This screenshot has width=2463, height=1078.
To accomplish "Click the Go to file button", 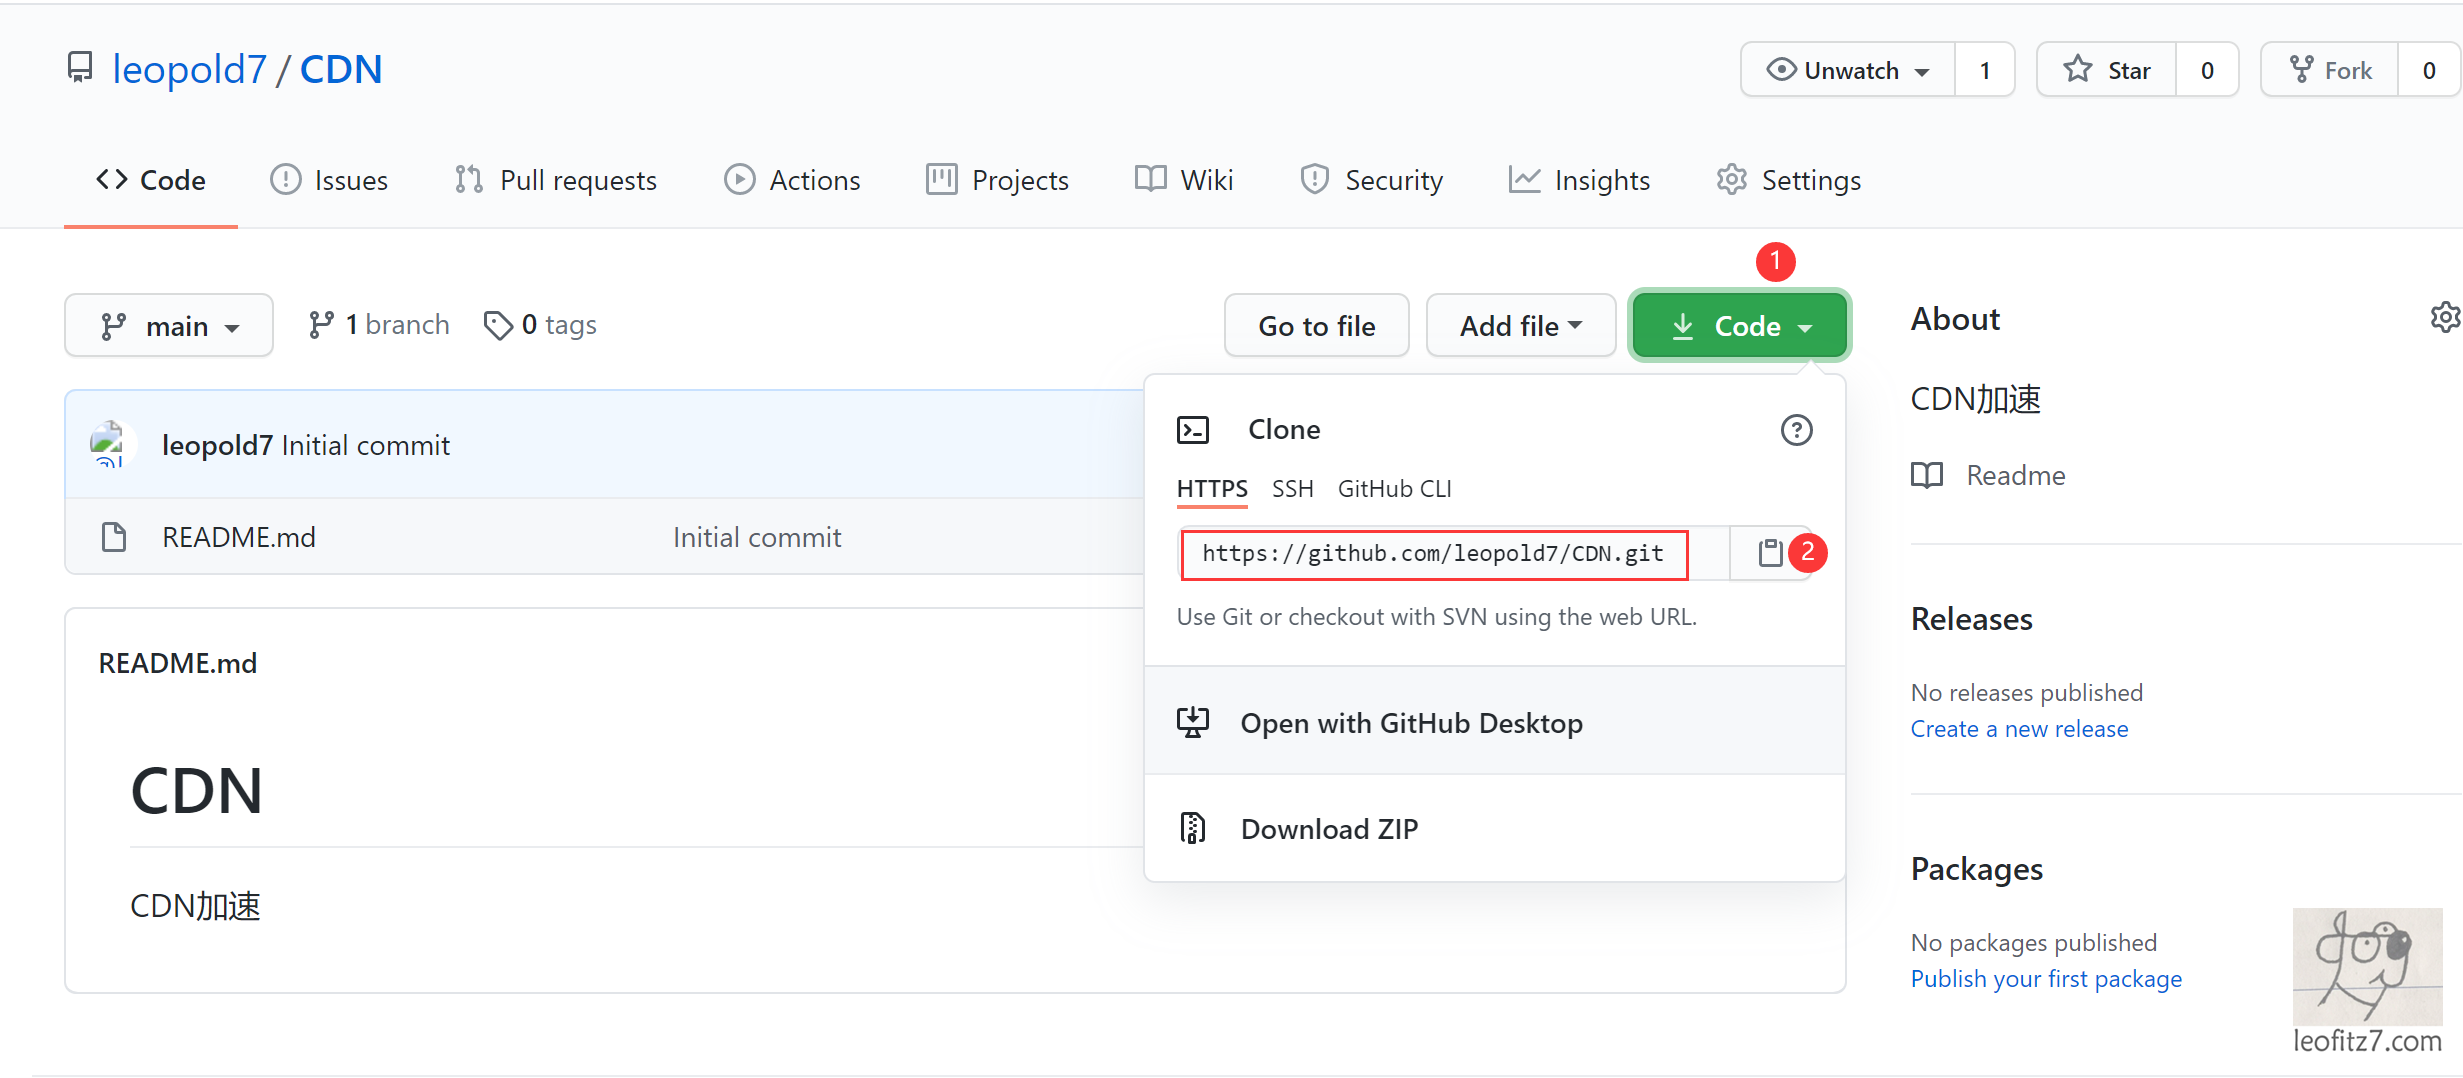I will 1317,326.
